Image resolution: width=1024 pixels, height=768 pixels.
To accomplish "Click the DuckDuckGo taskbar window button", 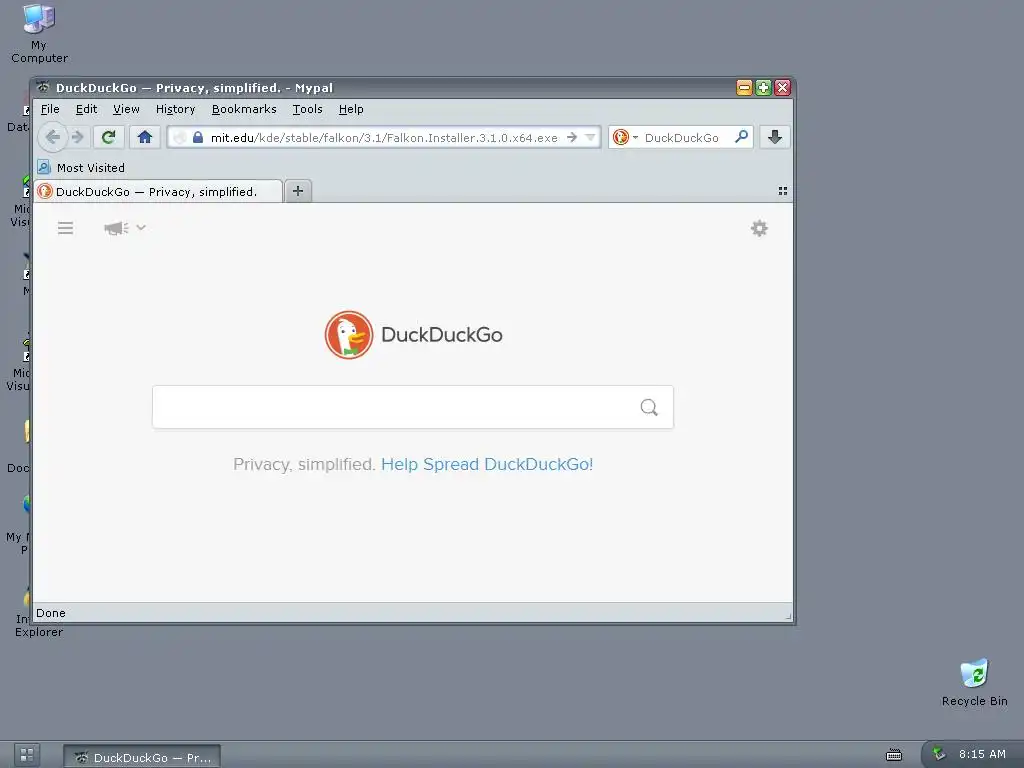I will (x=142, y=757).
